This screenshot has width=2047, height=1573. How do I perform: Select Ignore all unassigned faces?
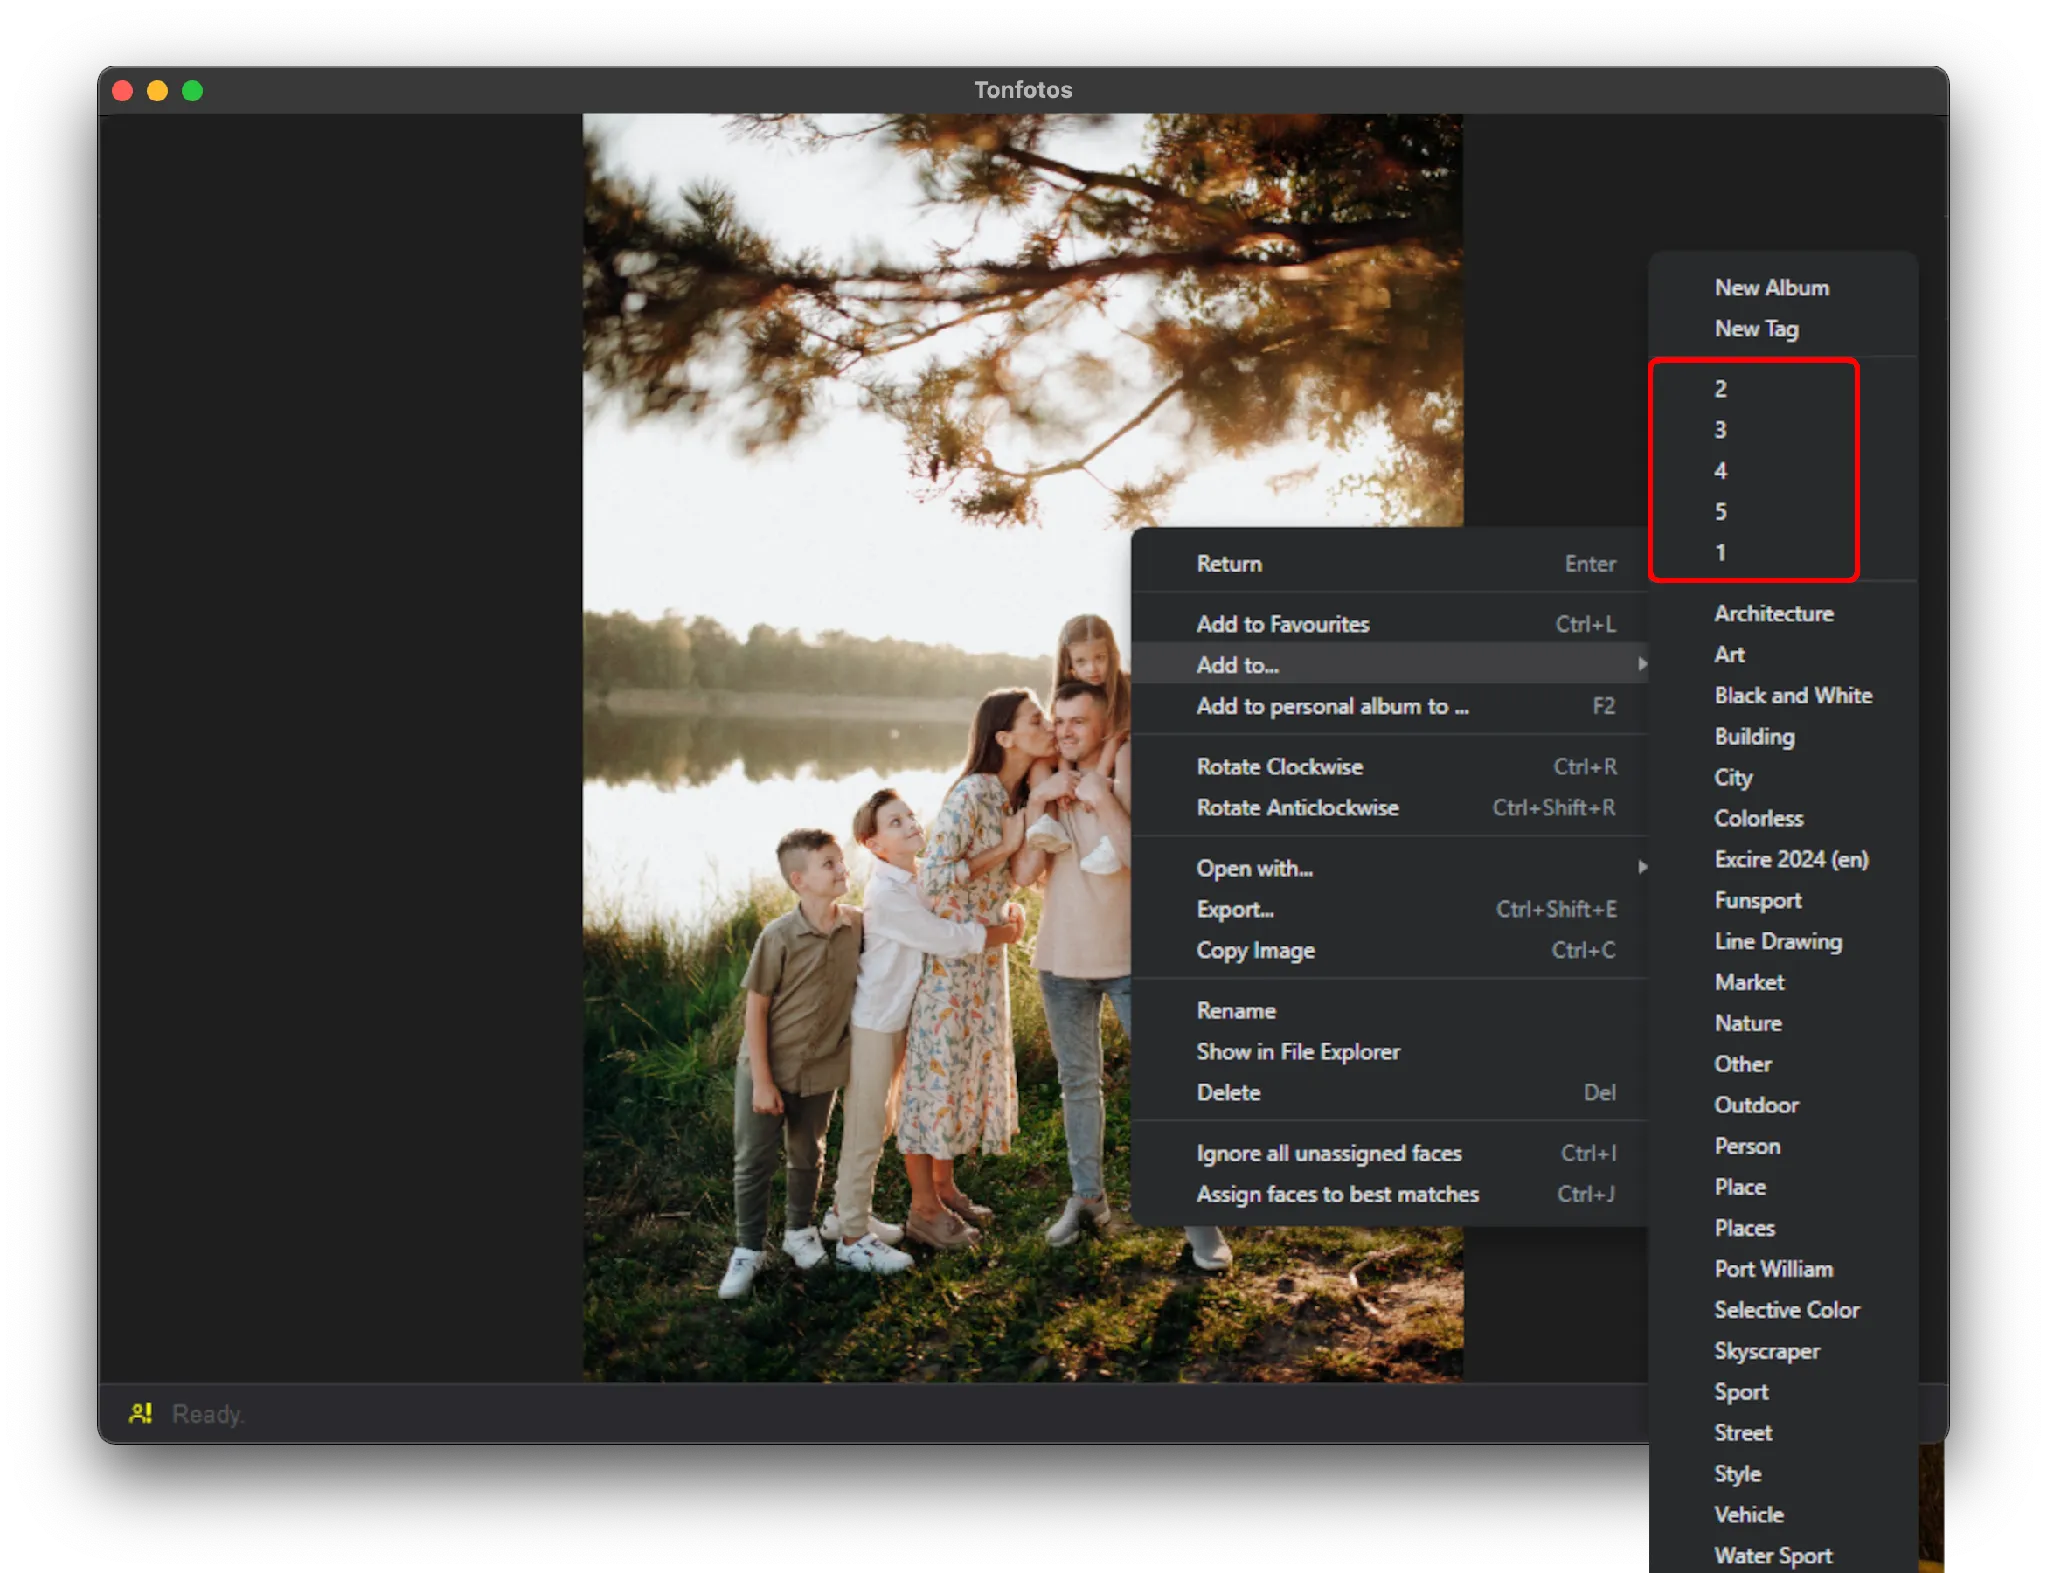click(x=1390, y=1153)
